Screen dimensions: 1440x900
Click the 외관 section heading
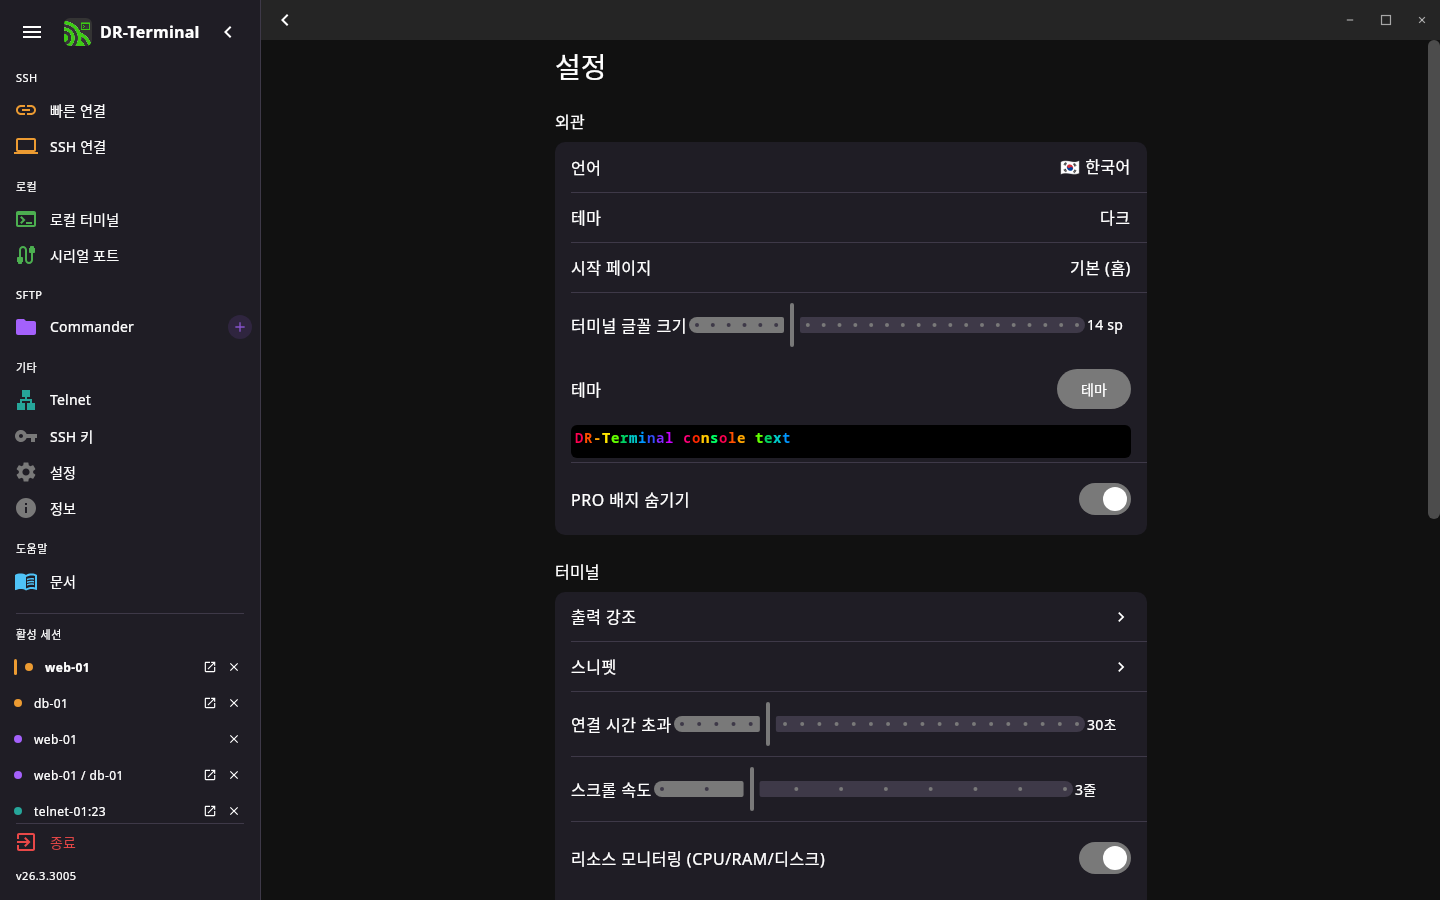pyautogui.click(x=569, y=122)
